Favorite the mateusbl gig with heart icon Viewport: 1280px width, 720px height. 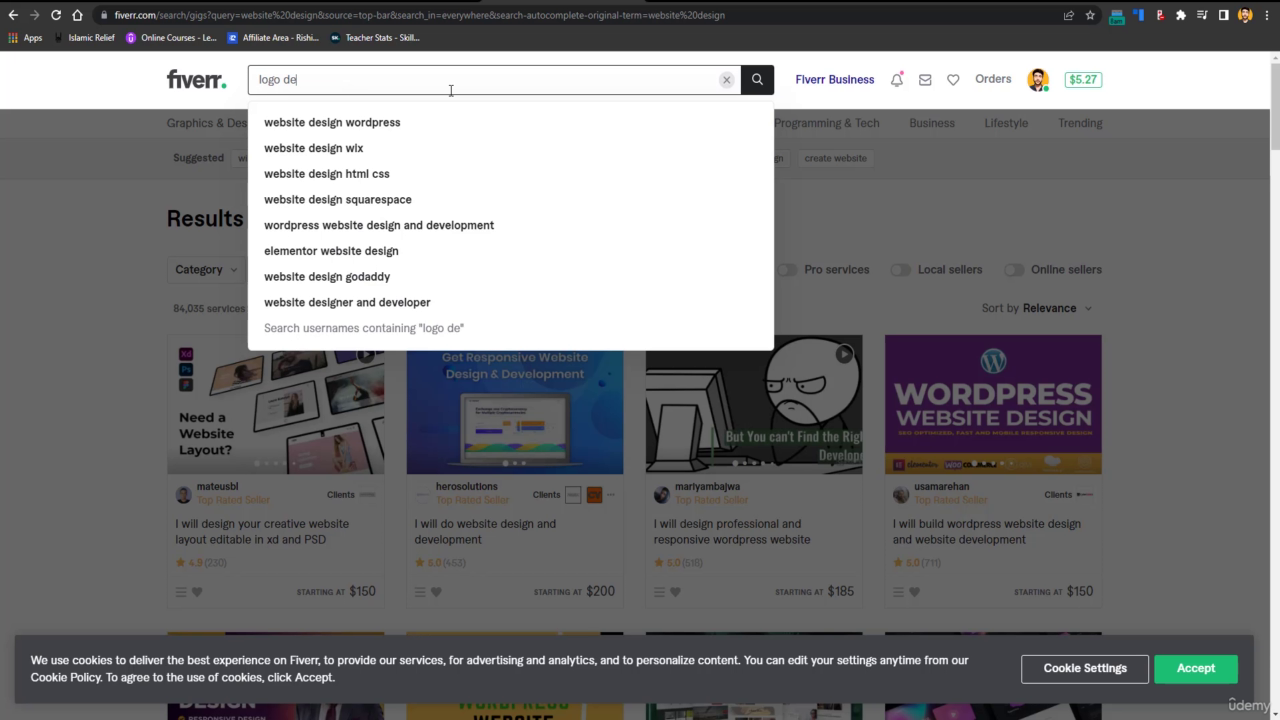point(197,592)
